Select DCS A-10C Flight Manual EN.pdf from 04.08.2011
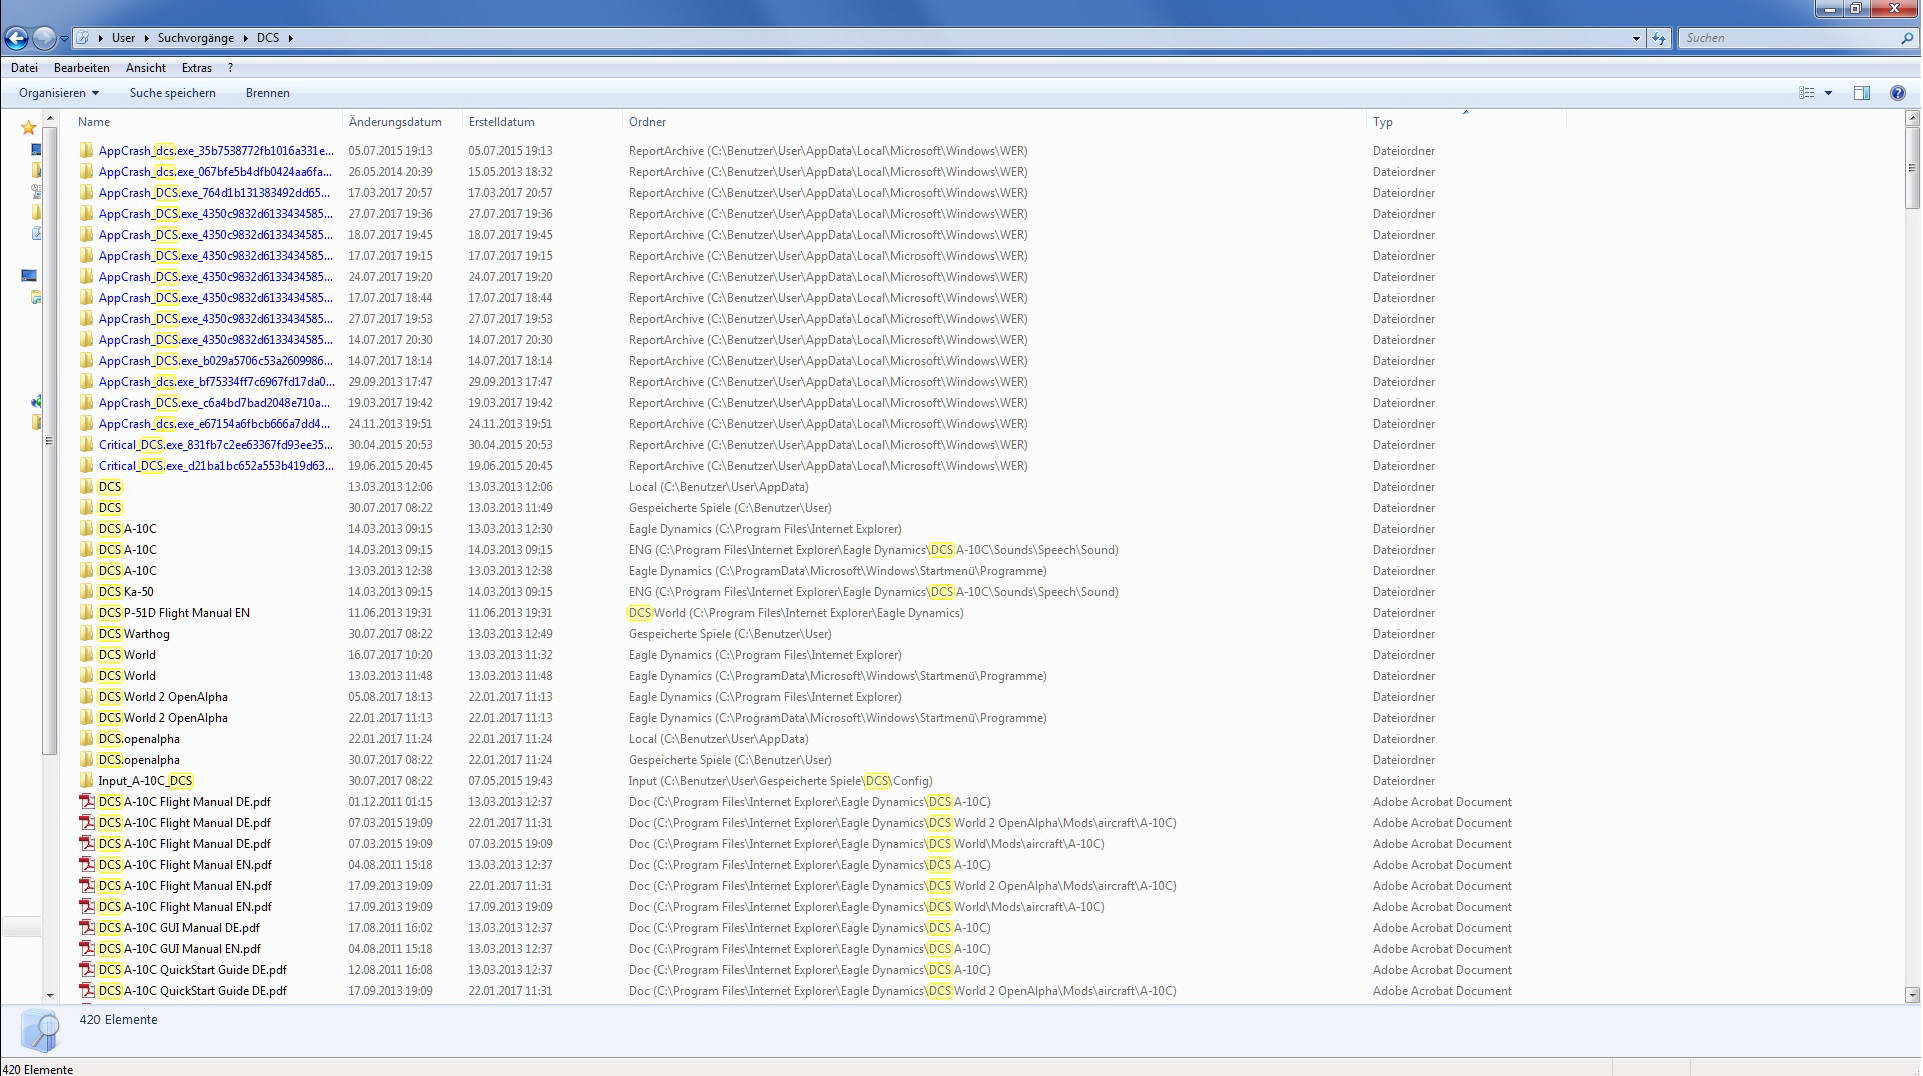The height and width of the screenshot is (1076, 1923). 185,865
